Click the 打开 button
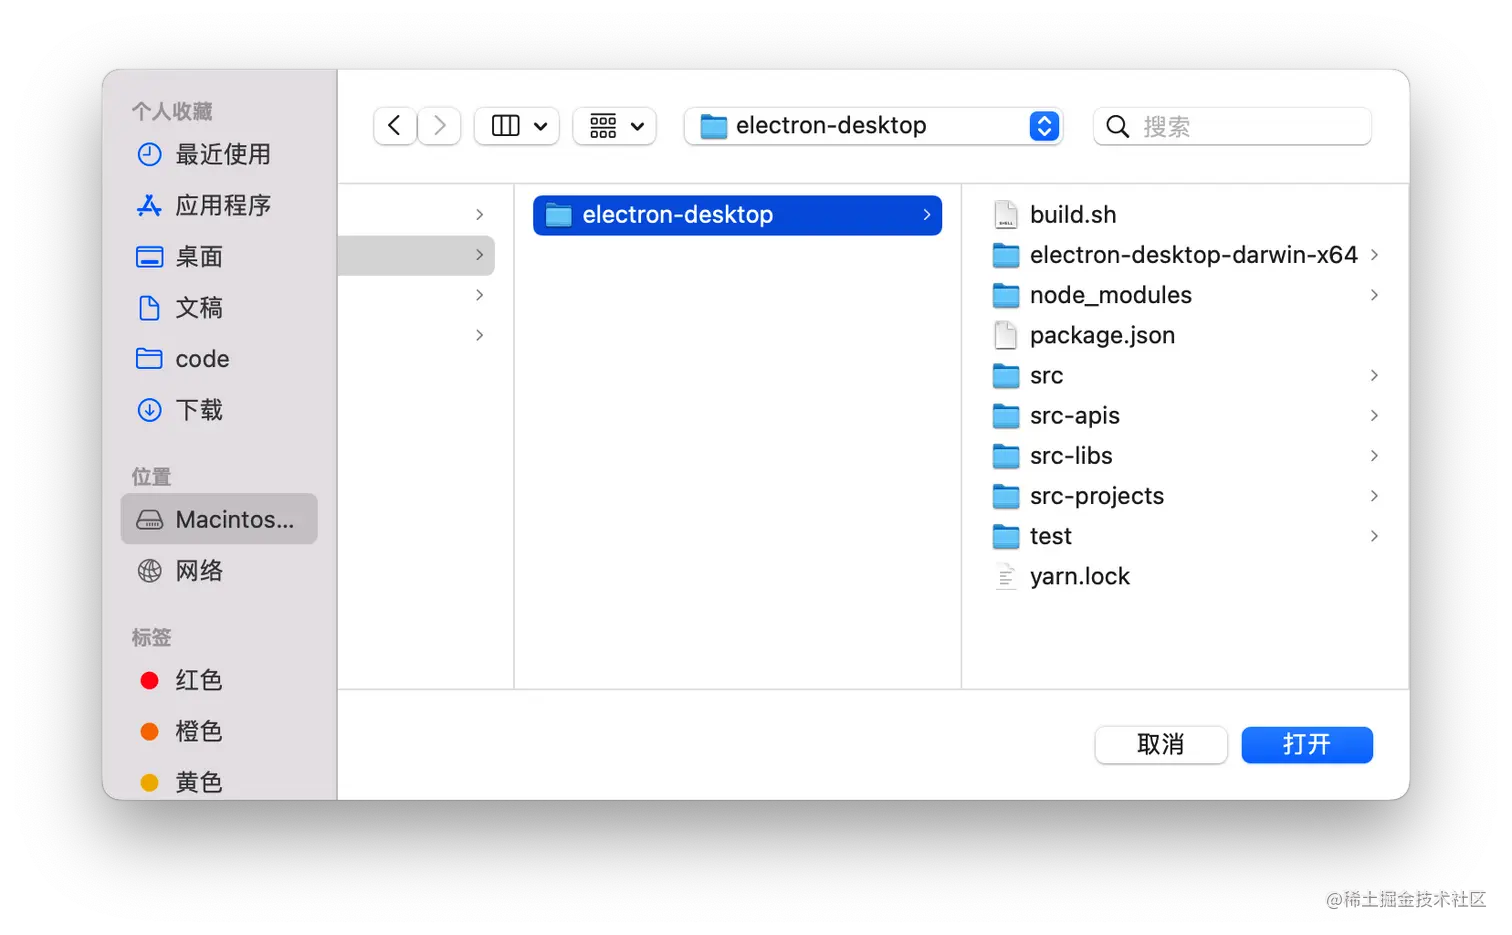 pyautogui.click(x=1306, y=744)
